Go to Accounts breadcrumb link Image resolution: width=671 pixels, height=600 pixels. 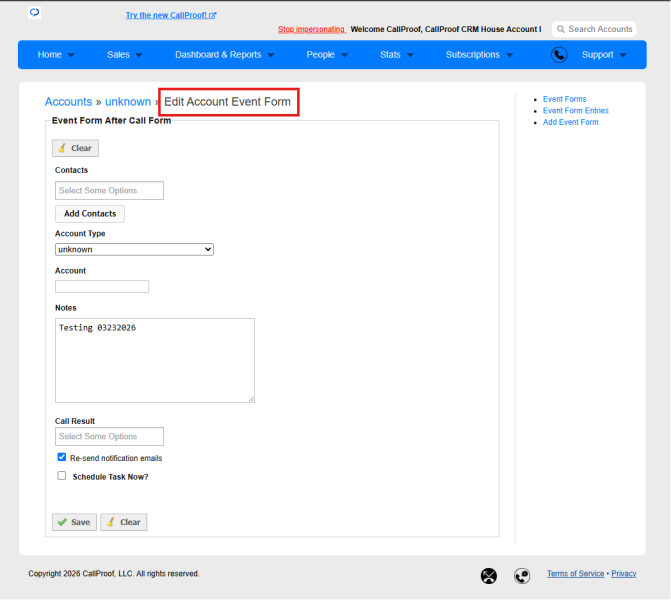click(68, 102)
